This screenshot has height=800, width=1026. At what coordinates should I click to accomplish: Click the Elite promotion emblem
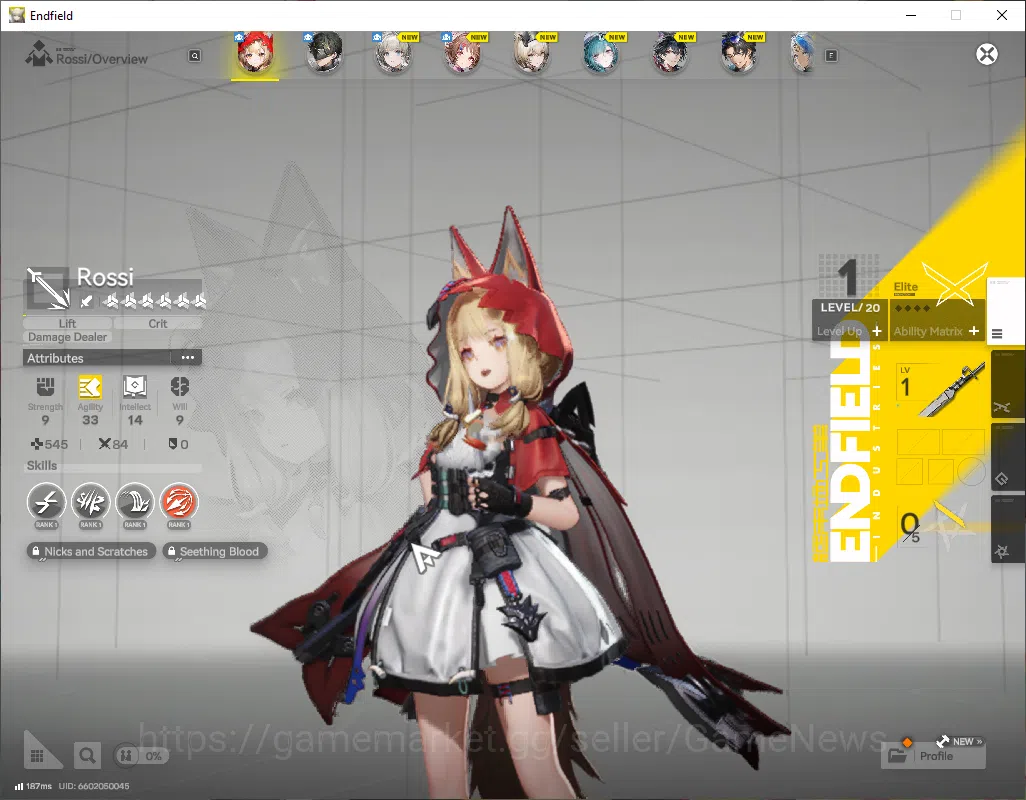coord(954,284)
